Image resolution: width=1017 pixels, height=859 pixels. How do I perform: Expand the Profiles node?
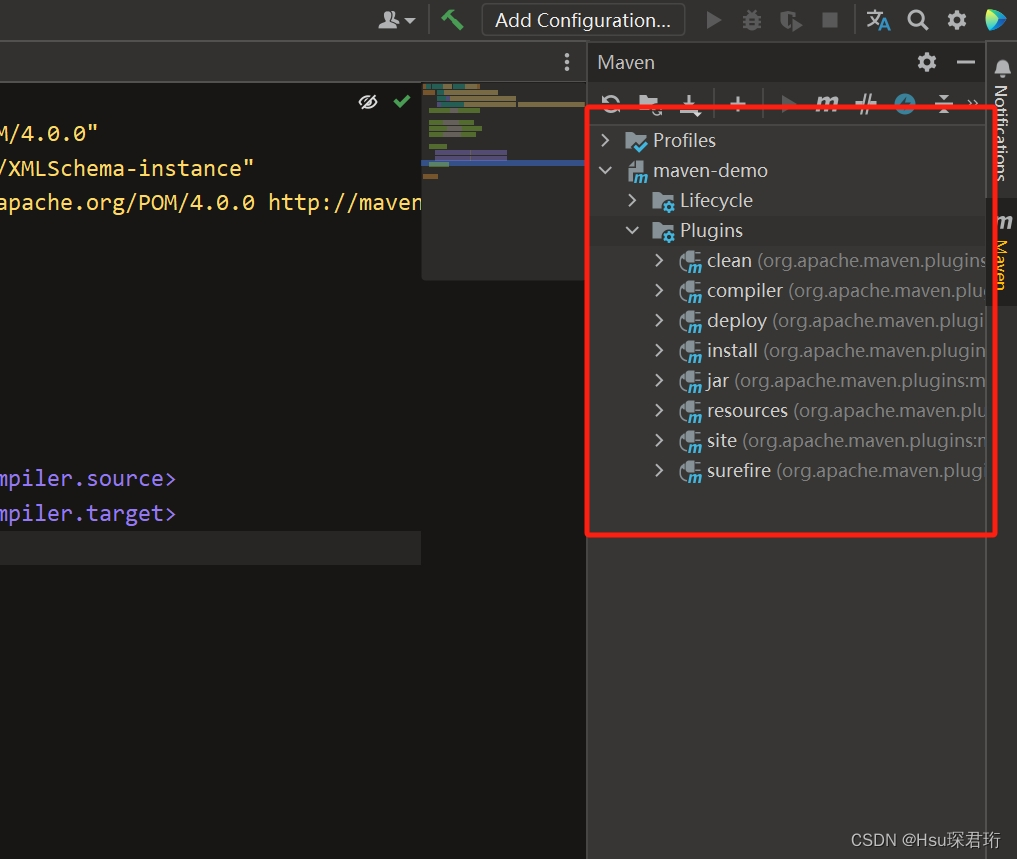click(x=605, y=140)
